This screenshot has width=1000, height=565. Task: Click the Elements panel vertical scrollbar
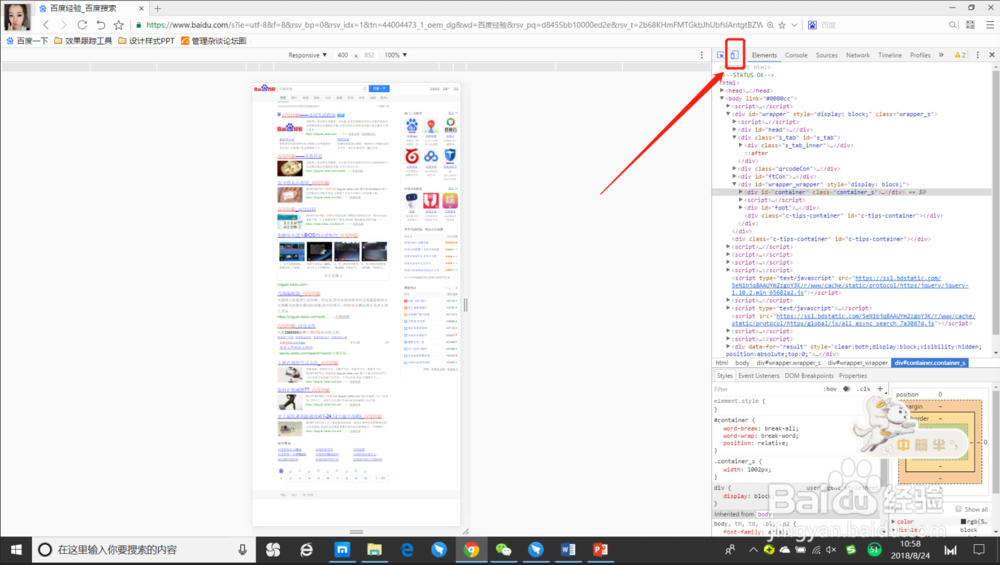click(x=995, y=210)
